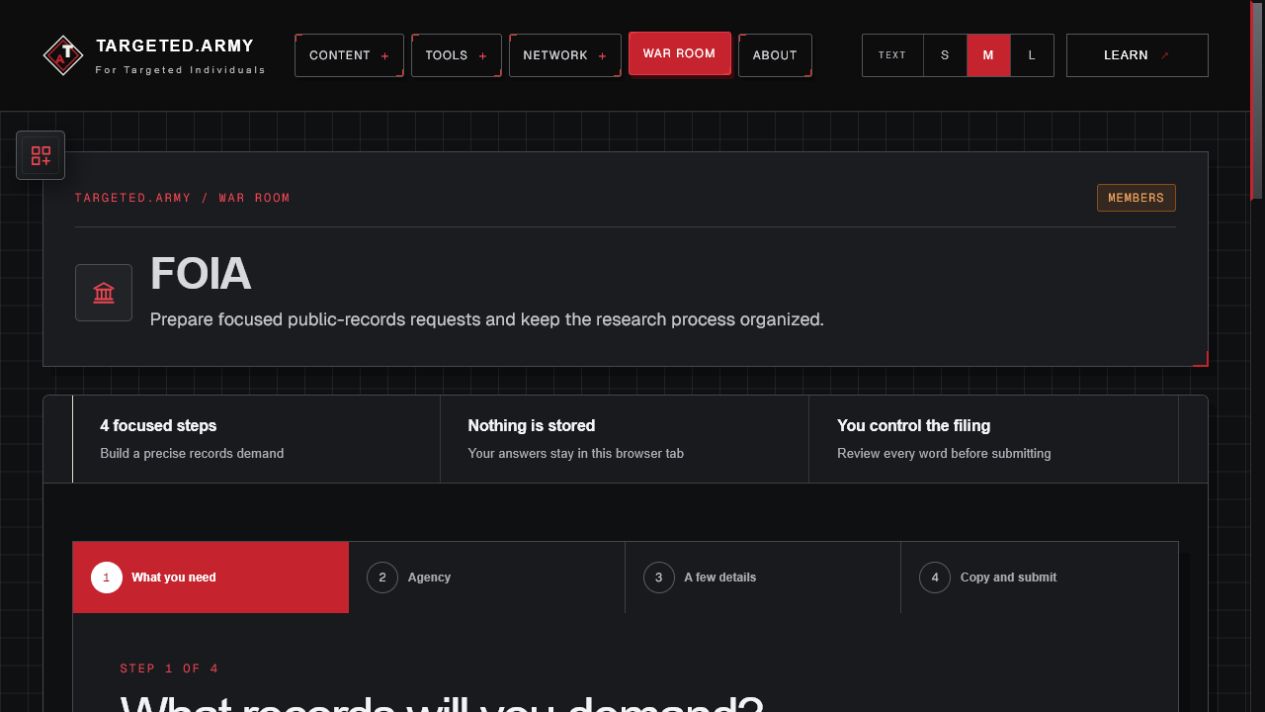Screen dimensions: 1265x712
Task: Select step 3 A few details tab
Action: pyautogui.click(x=763, y=577)
